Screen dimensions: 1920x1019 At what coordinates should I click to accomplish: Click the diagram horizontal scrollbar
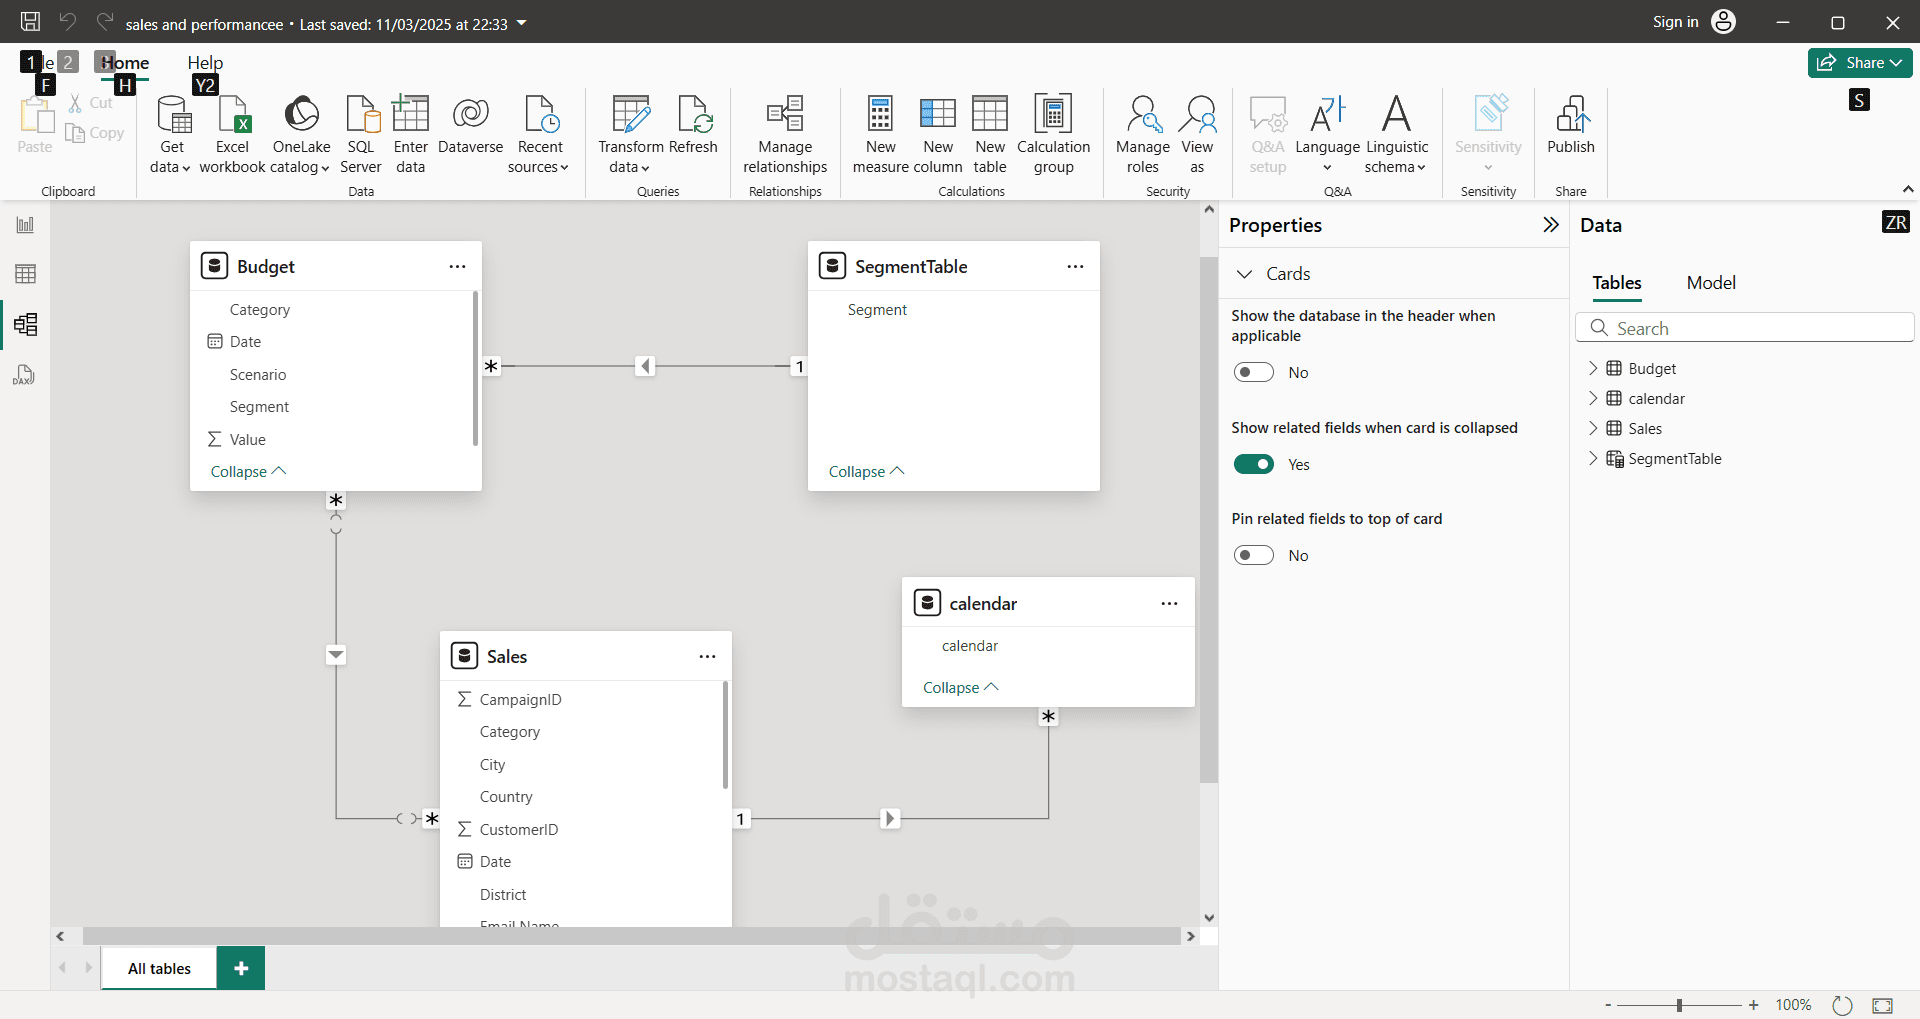pos(632,936)
